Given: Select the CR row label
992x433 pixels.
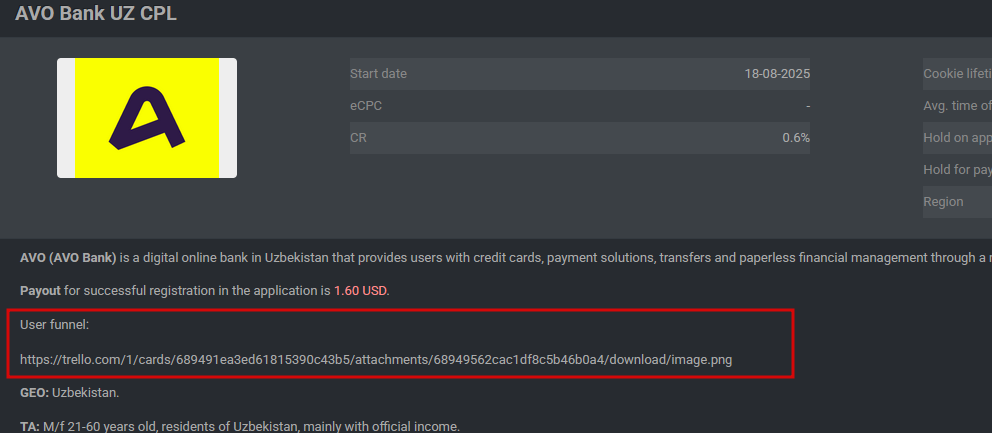Looking at the screenshot, I should pyautogui.click(x=358, y=138).
